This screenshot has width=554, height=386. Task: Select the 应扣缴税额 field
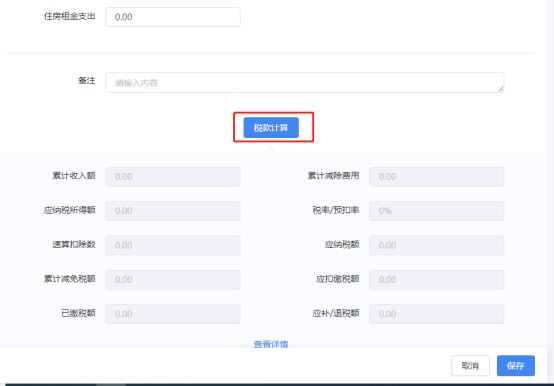[436, 280]
